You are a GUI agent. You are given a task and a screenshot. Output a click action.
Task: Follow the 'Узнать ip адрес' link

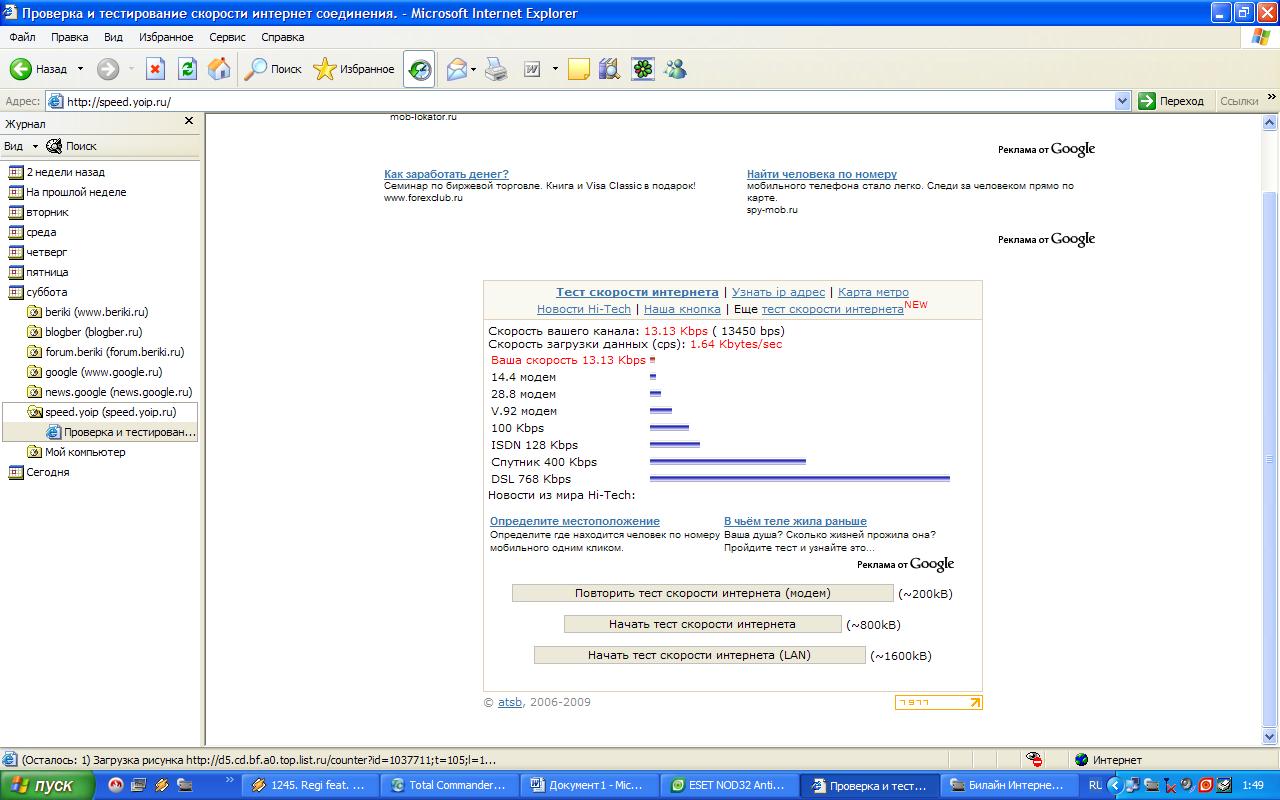(x=778, y=292)
